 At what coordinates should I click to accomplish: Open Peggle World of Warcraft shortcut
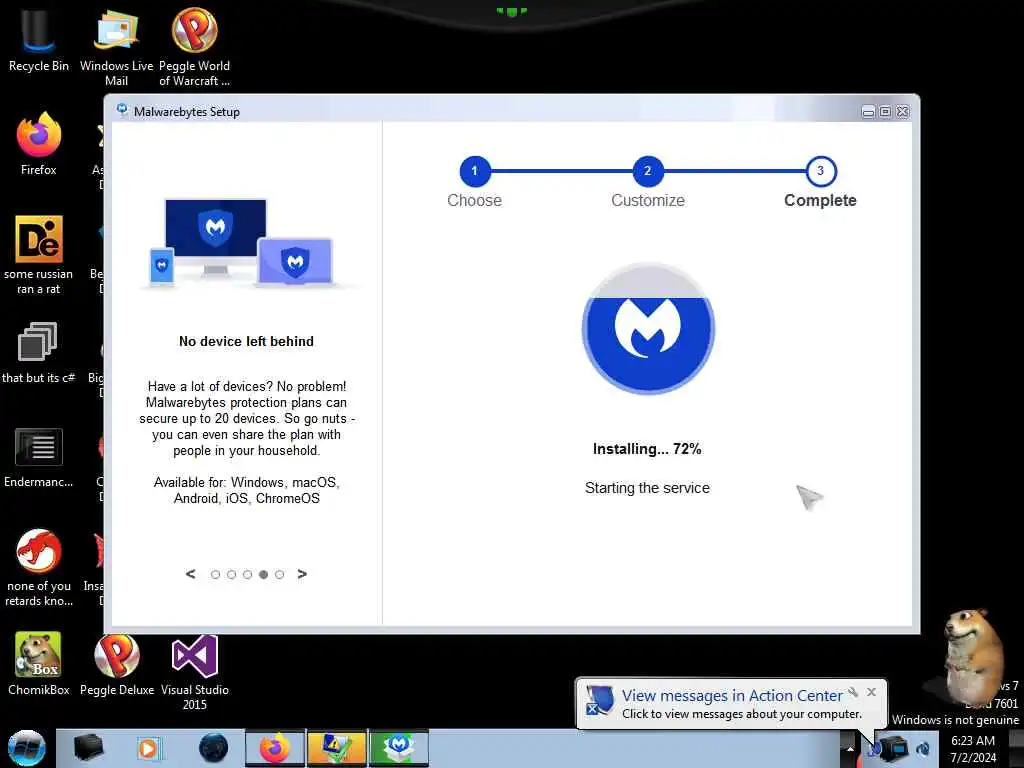point(195,47)
